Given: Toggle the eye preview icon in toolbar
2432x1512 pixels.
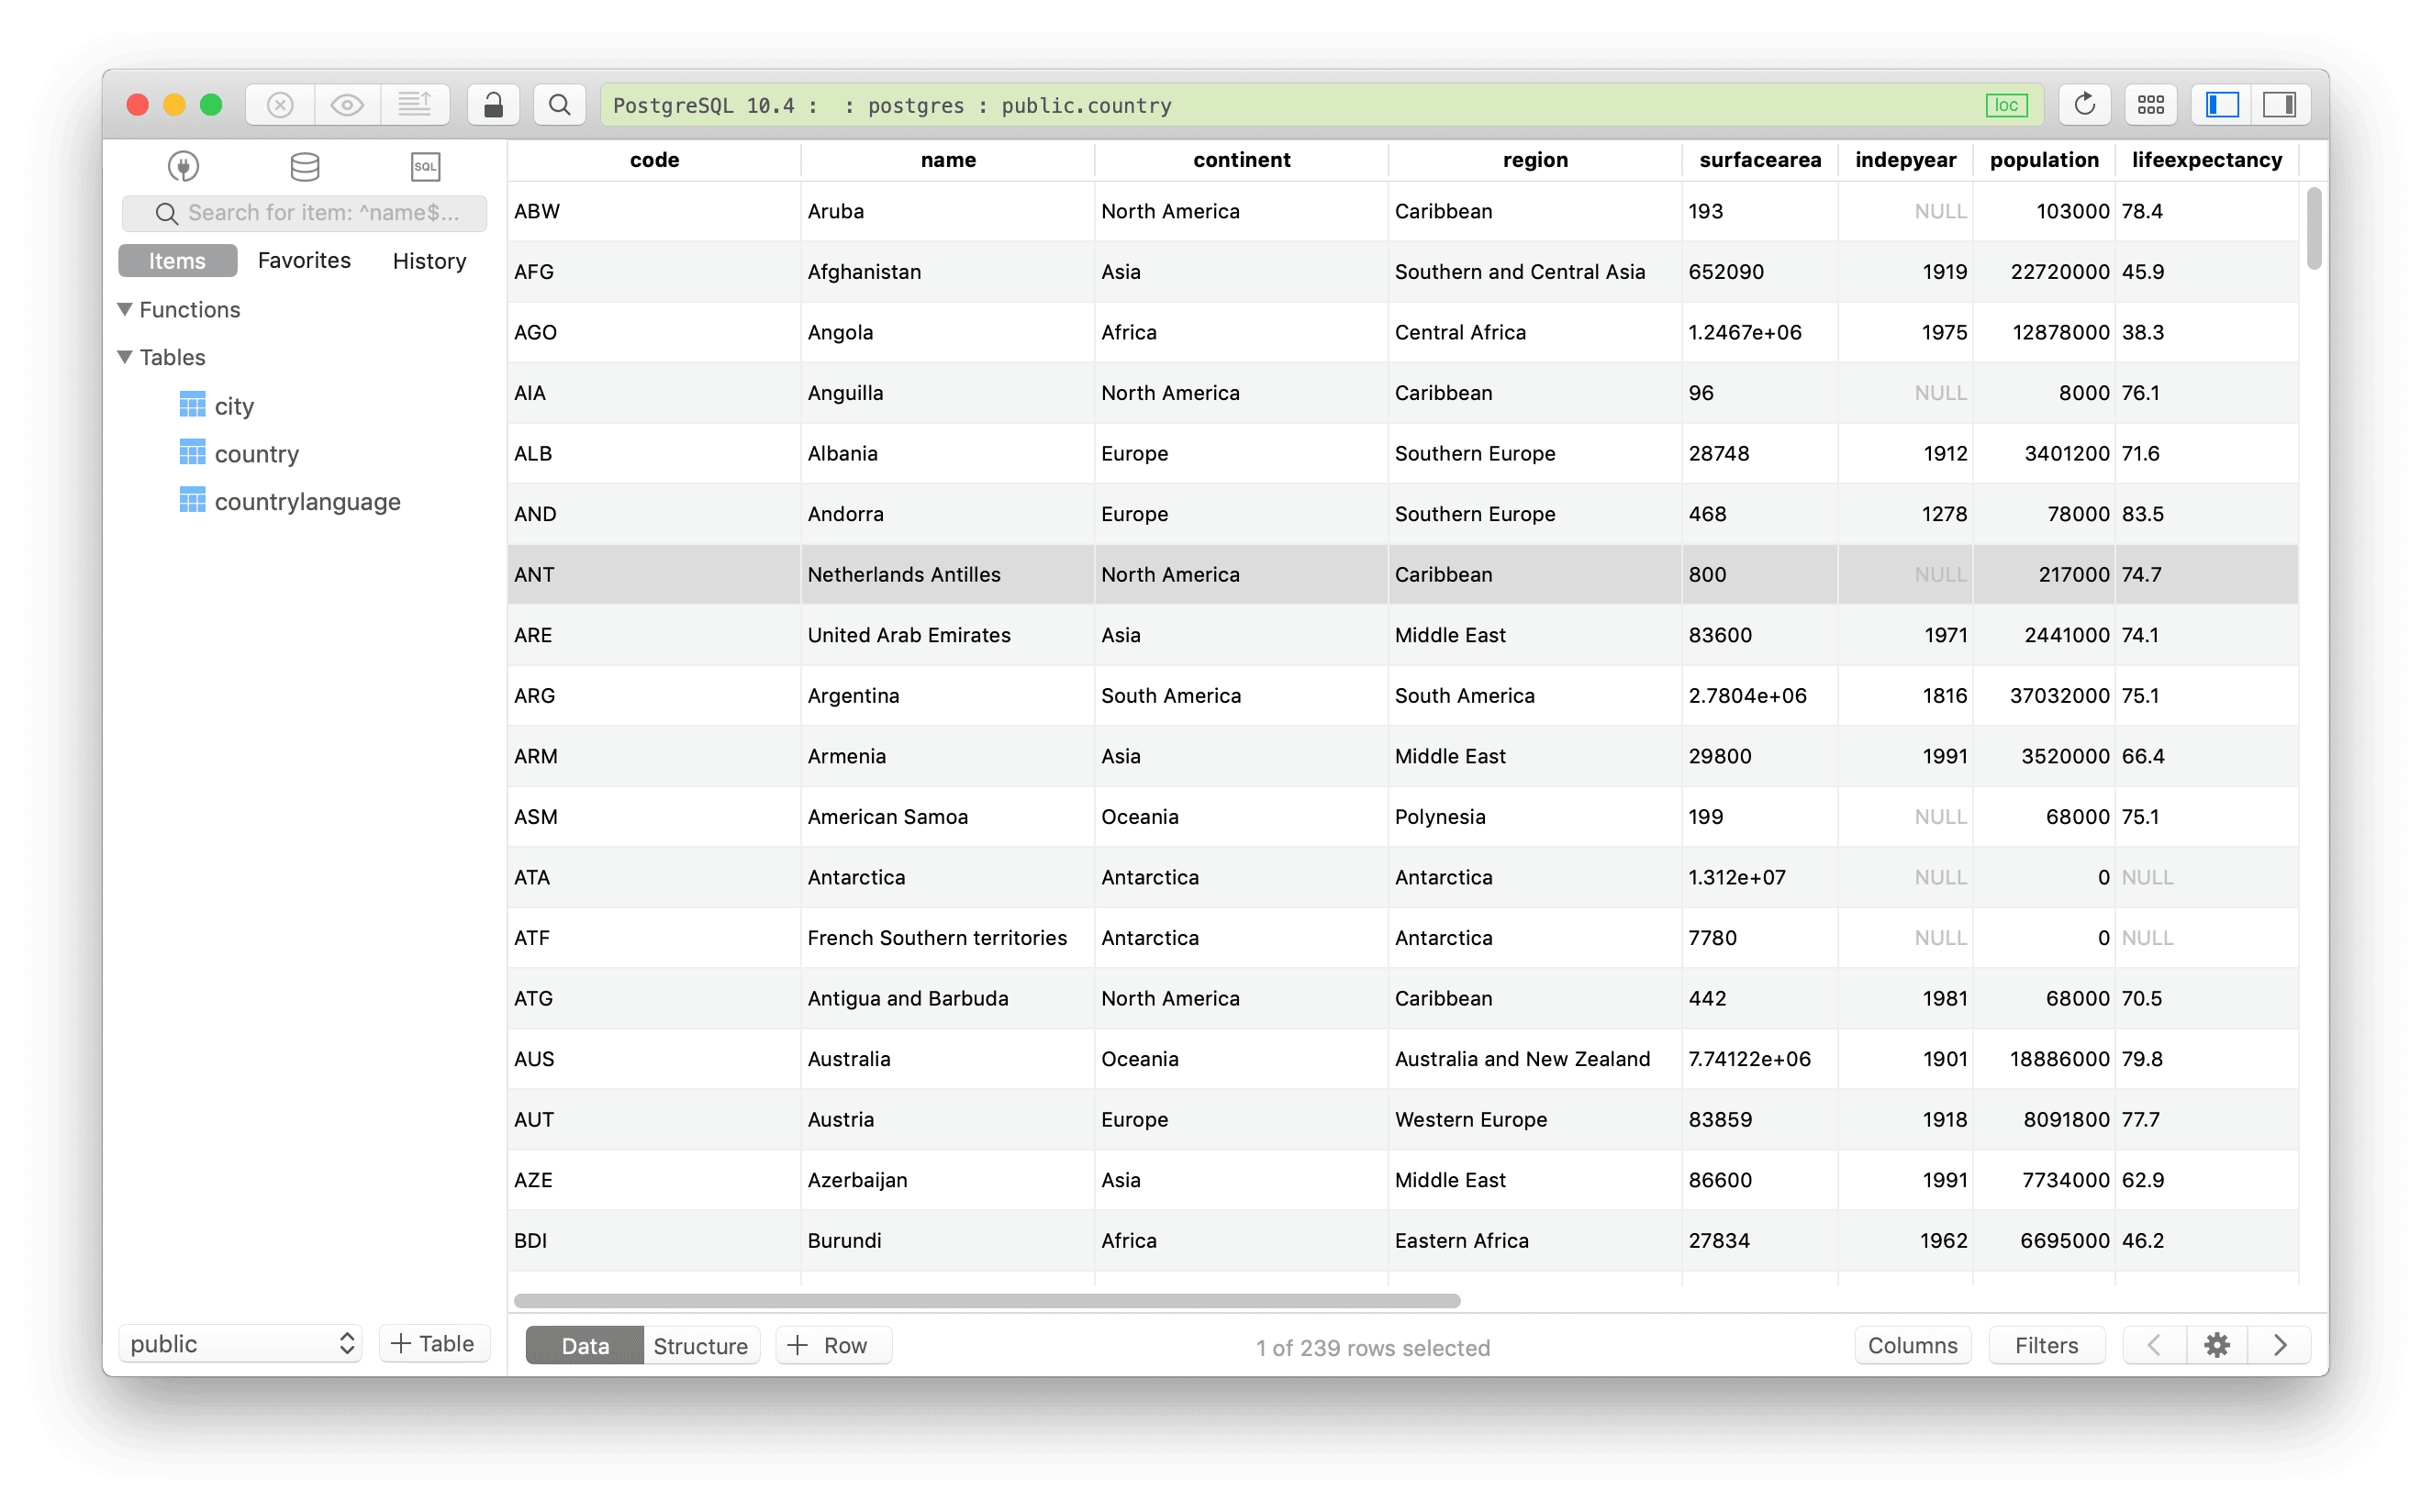Looking at the screenshot, I should tap(347, 105).
